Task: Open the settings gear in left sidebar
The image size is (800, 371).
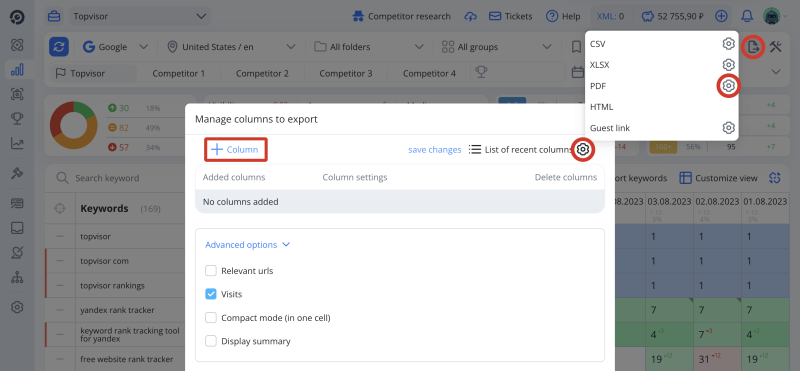Action: pos(17,307)
